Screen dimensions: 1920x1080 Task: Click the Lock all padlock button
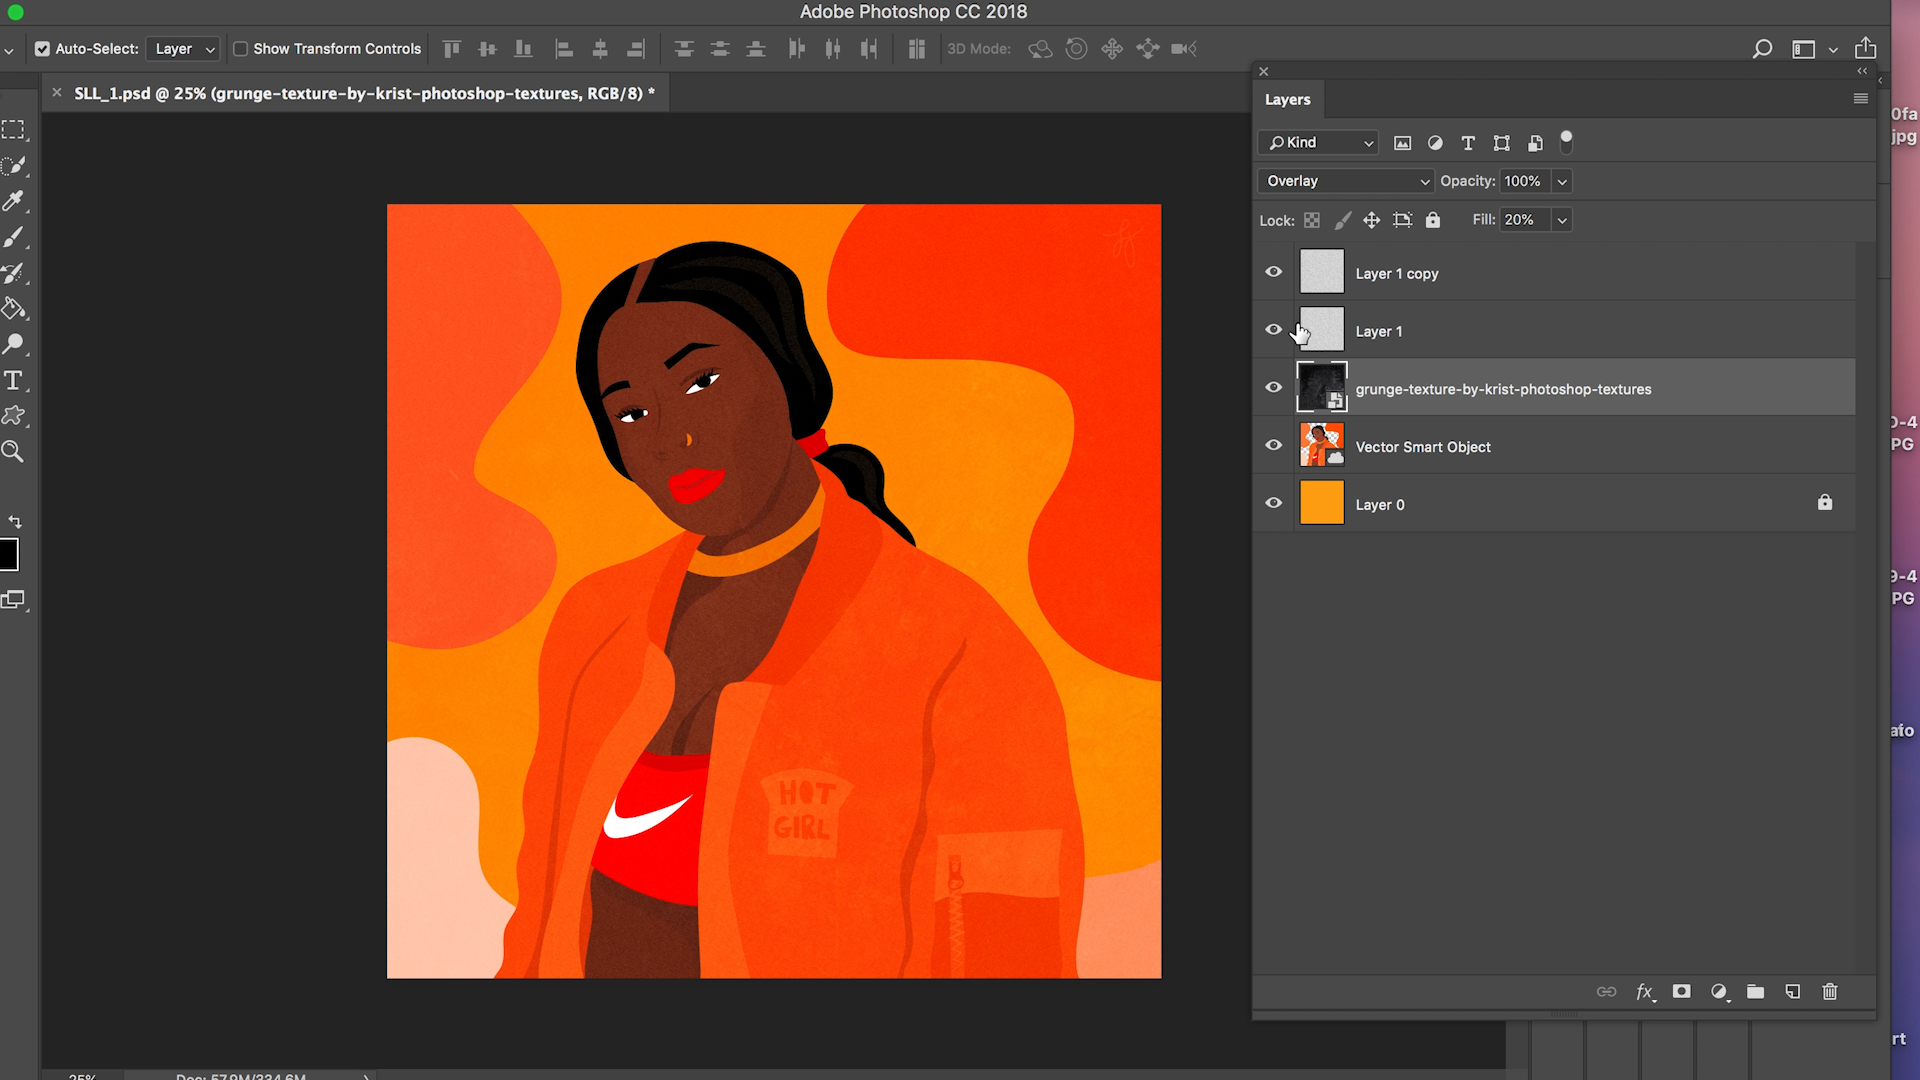pyautogui.click(x=1433, y=220)
